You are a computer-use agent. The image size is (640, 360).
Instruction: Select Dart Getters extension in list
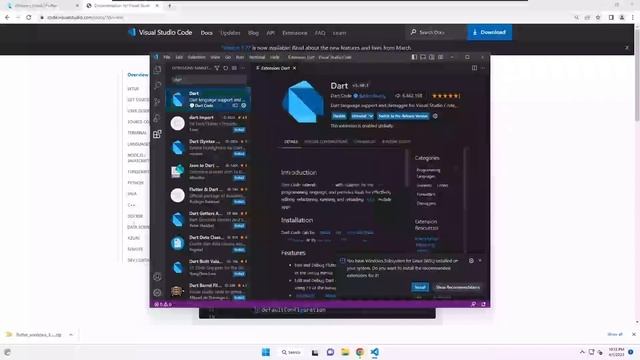[x=209, y=220]
